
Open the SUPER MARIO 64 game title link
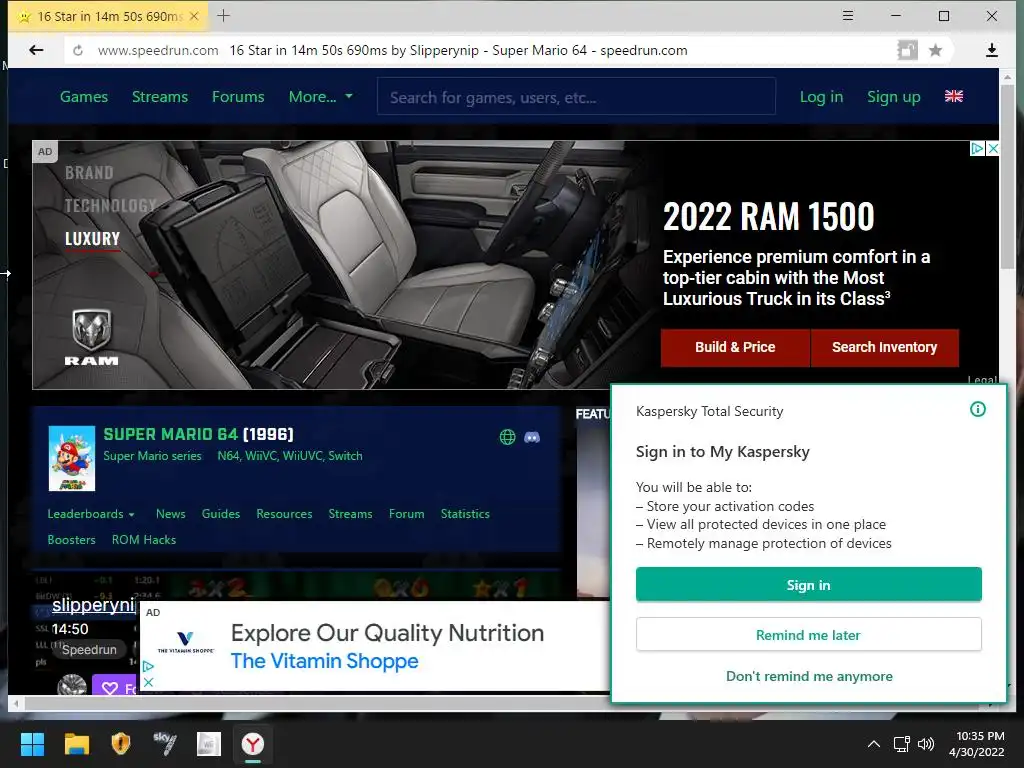(170, 434)
